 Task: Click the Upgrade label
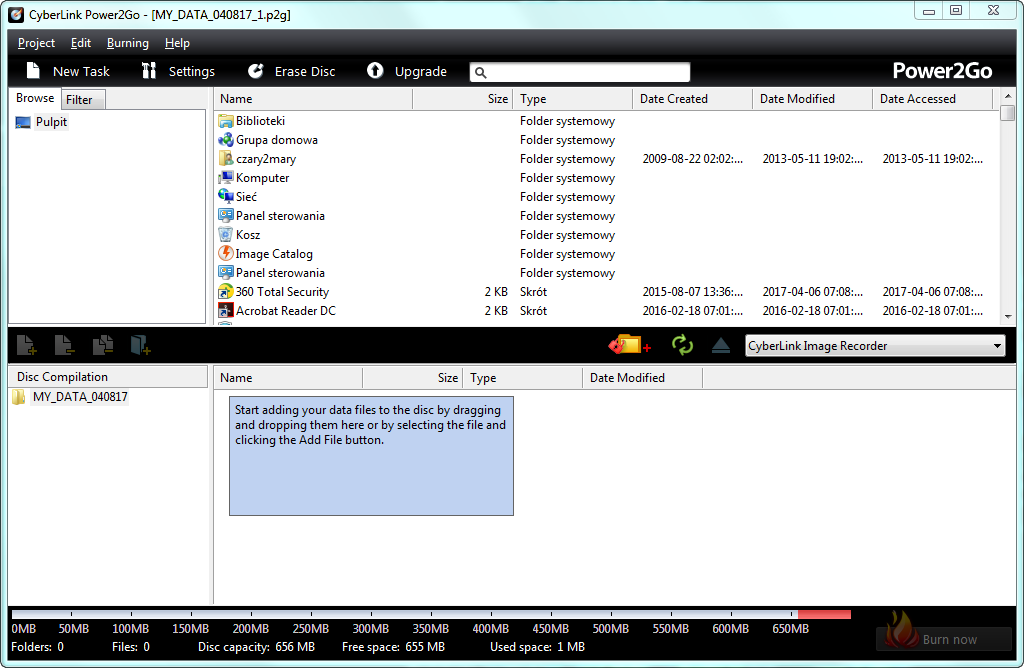[421, 71]
